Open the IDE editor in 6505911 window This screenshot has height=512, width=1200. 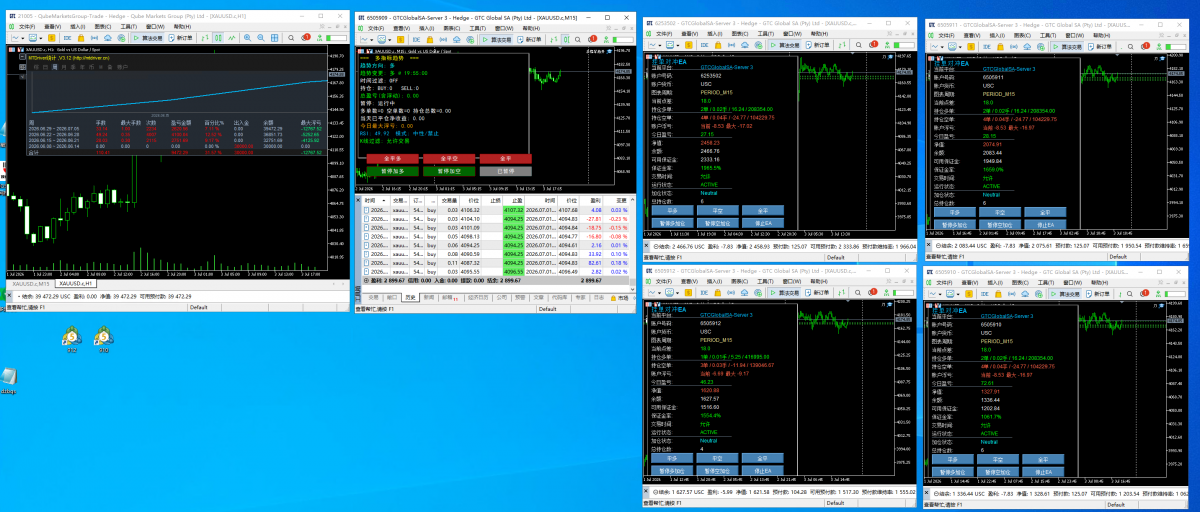coord(987,47)
